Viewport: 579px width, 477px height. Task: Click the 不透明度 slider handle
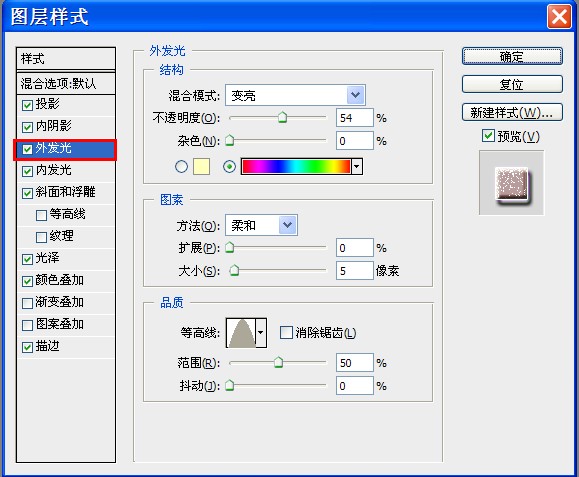pos(282,117)
